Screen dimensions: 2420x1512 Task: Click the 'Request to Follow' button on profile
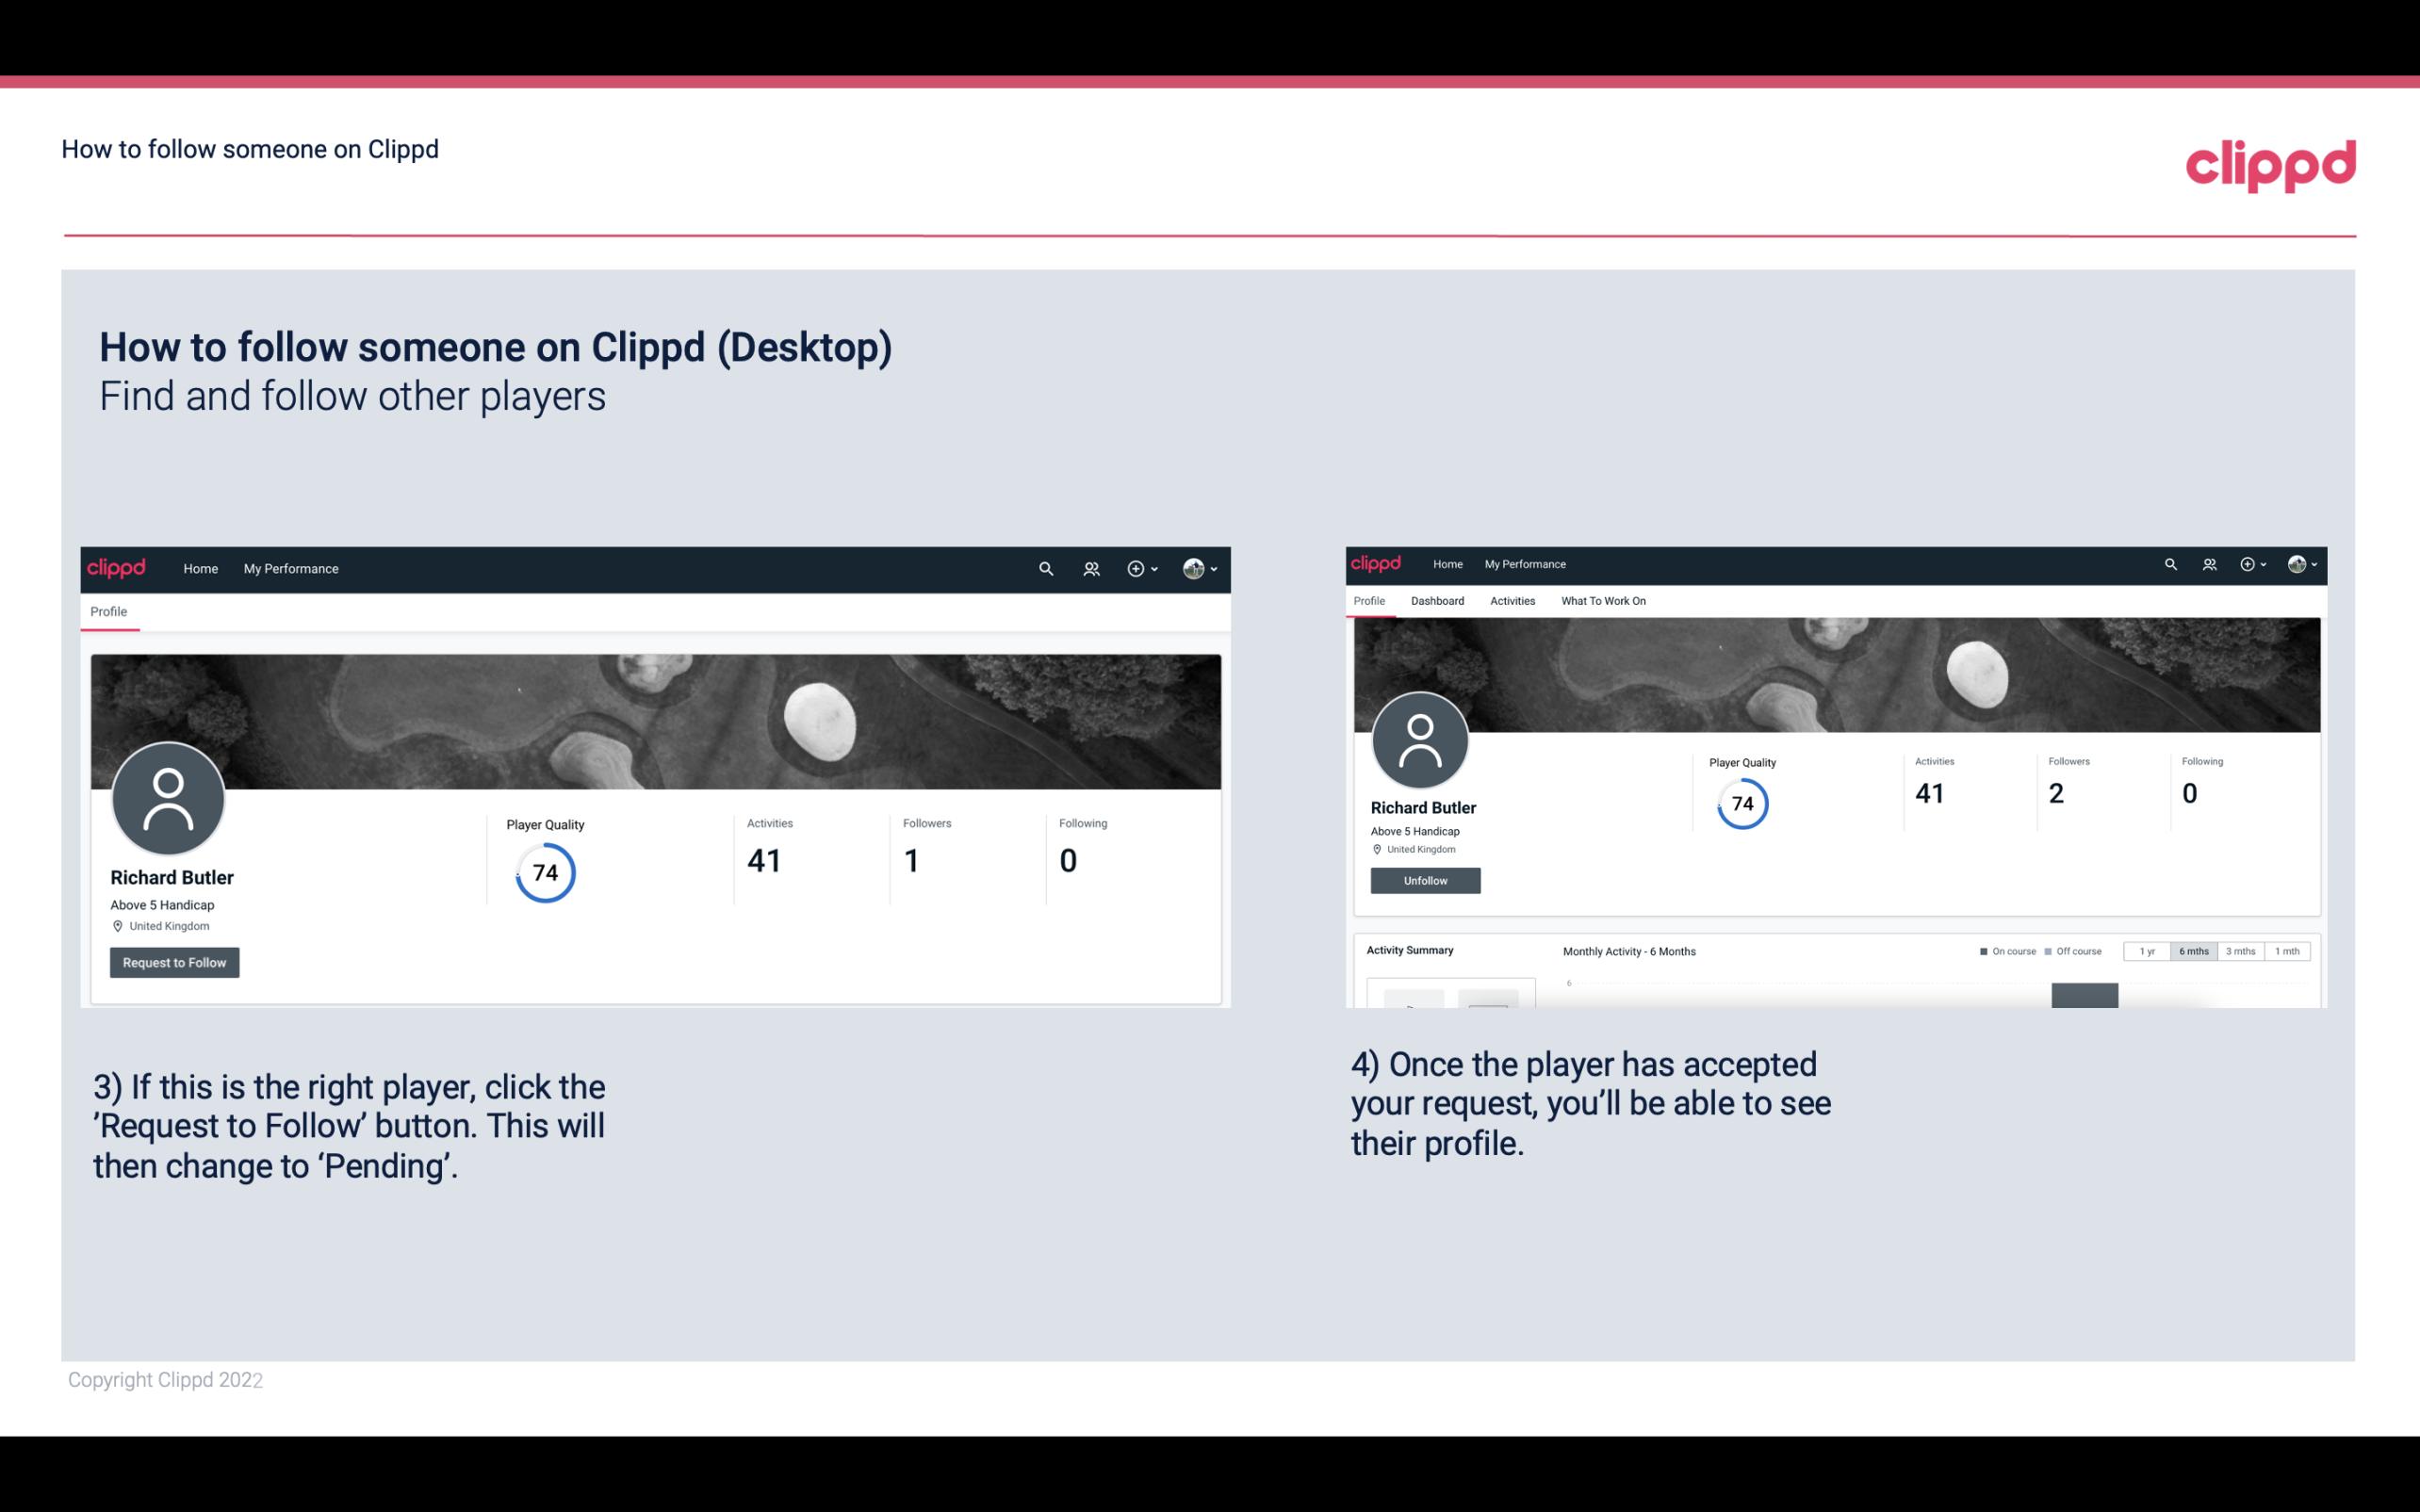pyautogui.click(x=174, y=962)
